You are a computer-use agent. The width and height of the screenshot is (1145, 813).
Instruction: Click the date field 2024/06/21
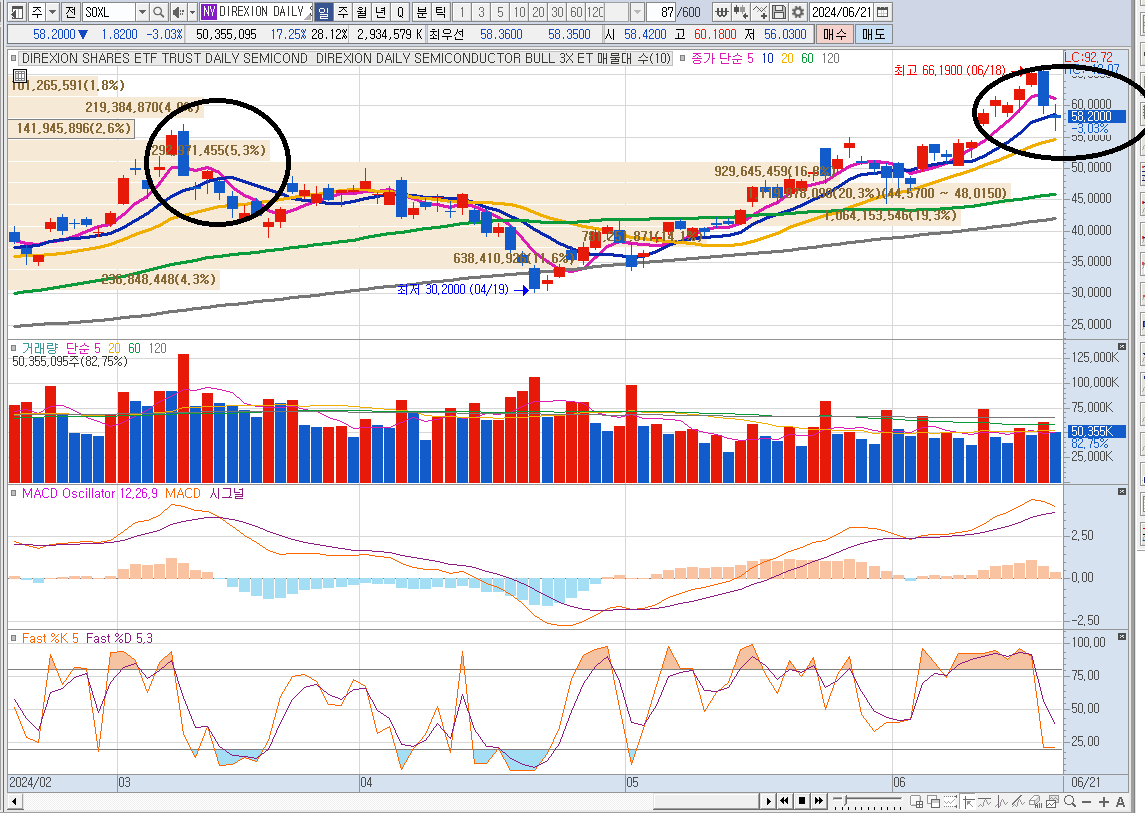pos(842,12)
